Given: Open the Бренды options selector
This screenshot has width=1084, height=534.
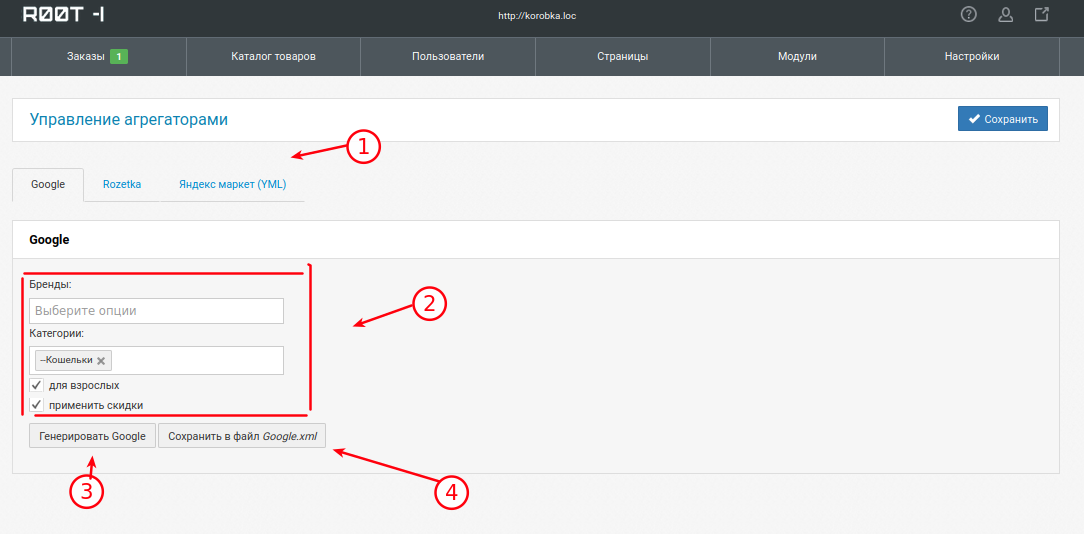Looking at the screenshot, I should pyautogui.click(x=156, y=311).
